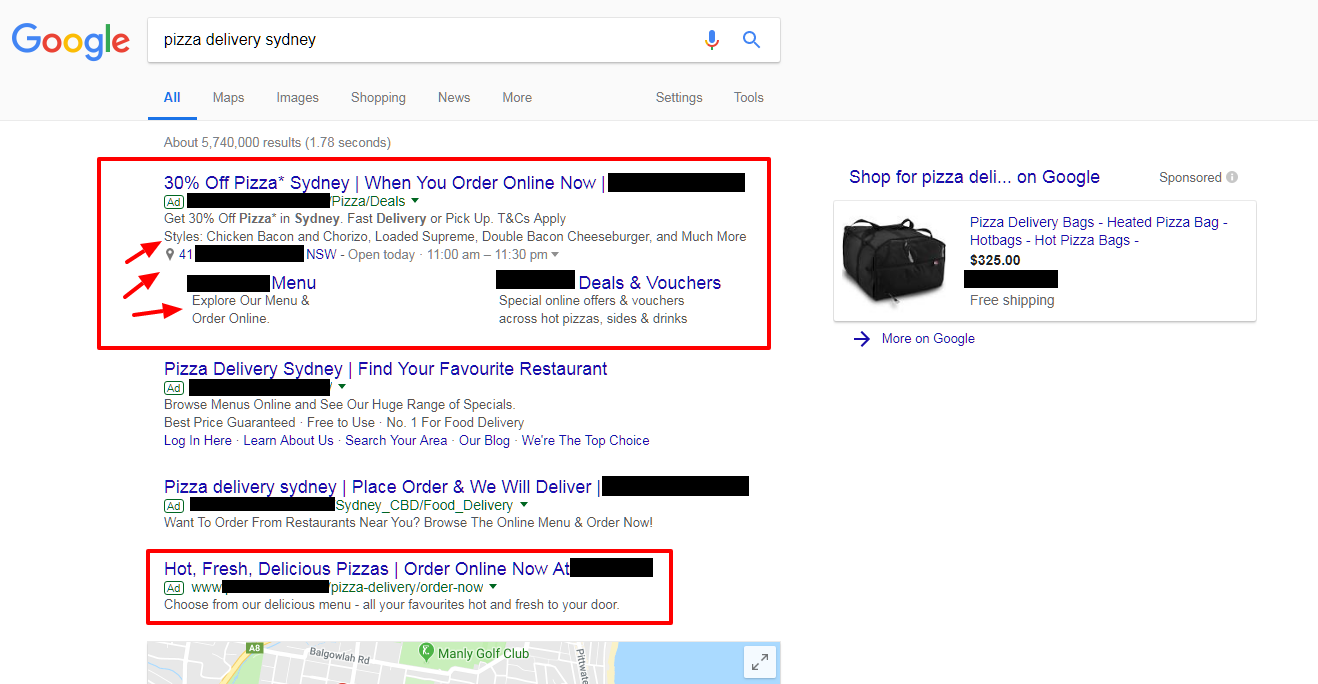
Task: Start voice search with the microphone icon
Action: (712, 40)
